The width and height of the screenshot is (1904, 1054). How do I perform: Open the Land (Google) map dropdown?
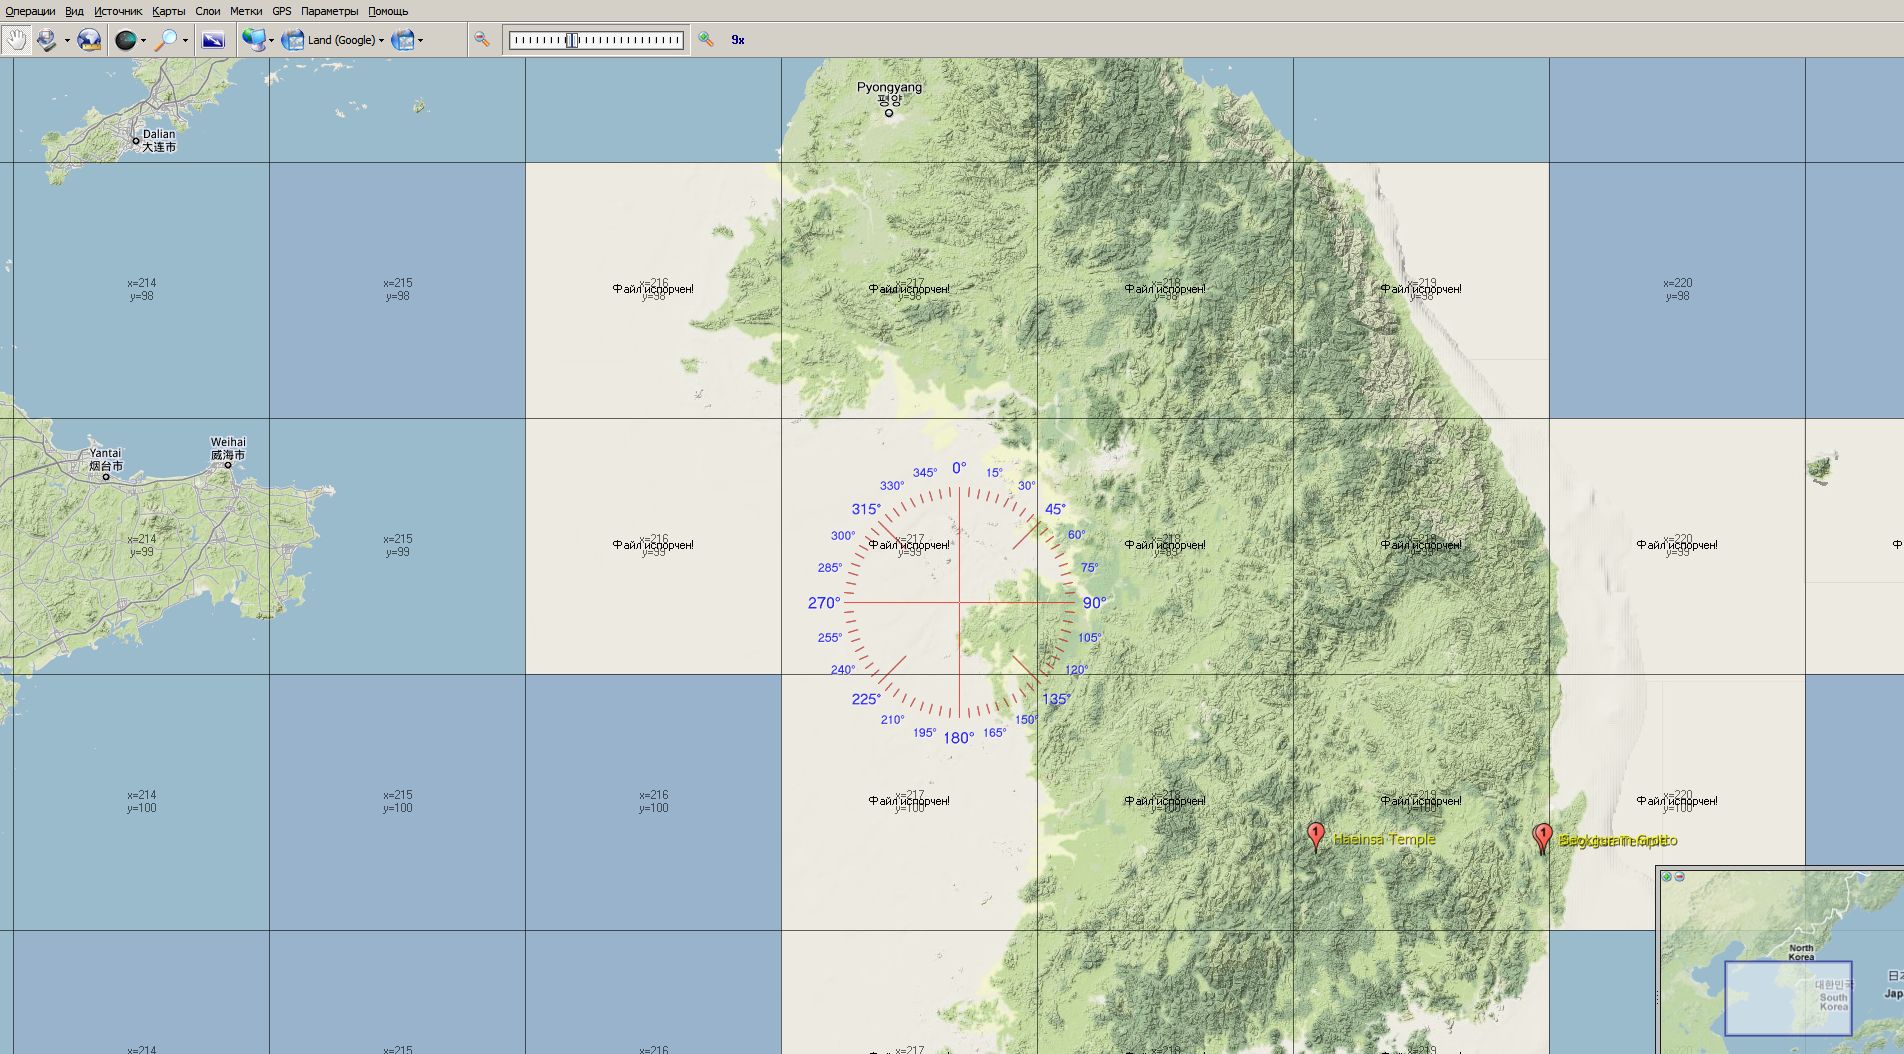pyautogui.click(x=344, y=40)
